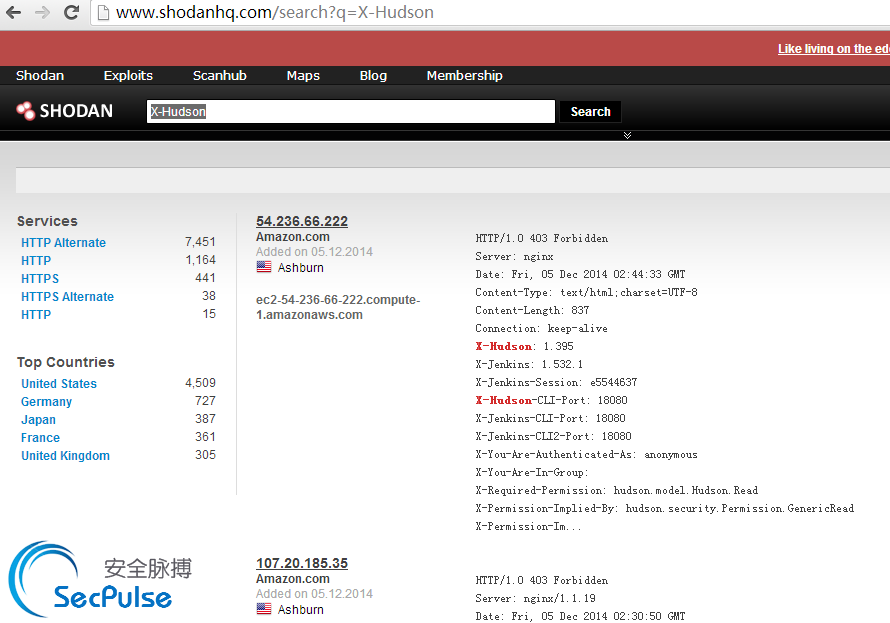Screen dimensions: 890x623
Task: Click the 'Content-Length: 837' line
Action: tap(532, 310)
